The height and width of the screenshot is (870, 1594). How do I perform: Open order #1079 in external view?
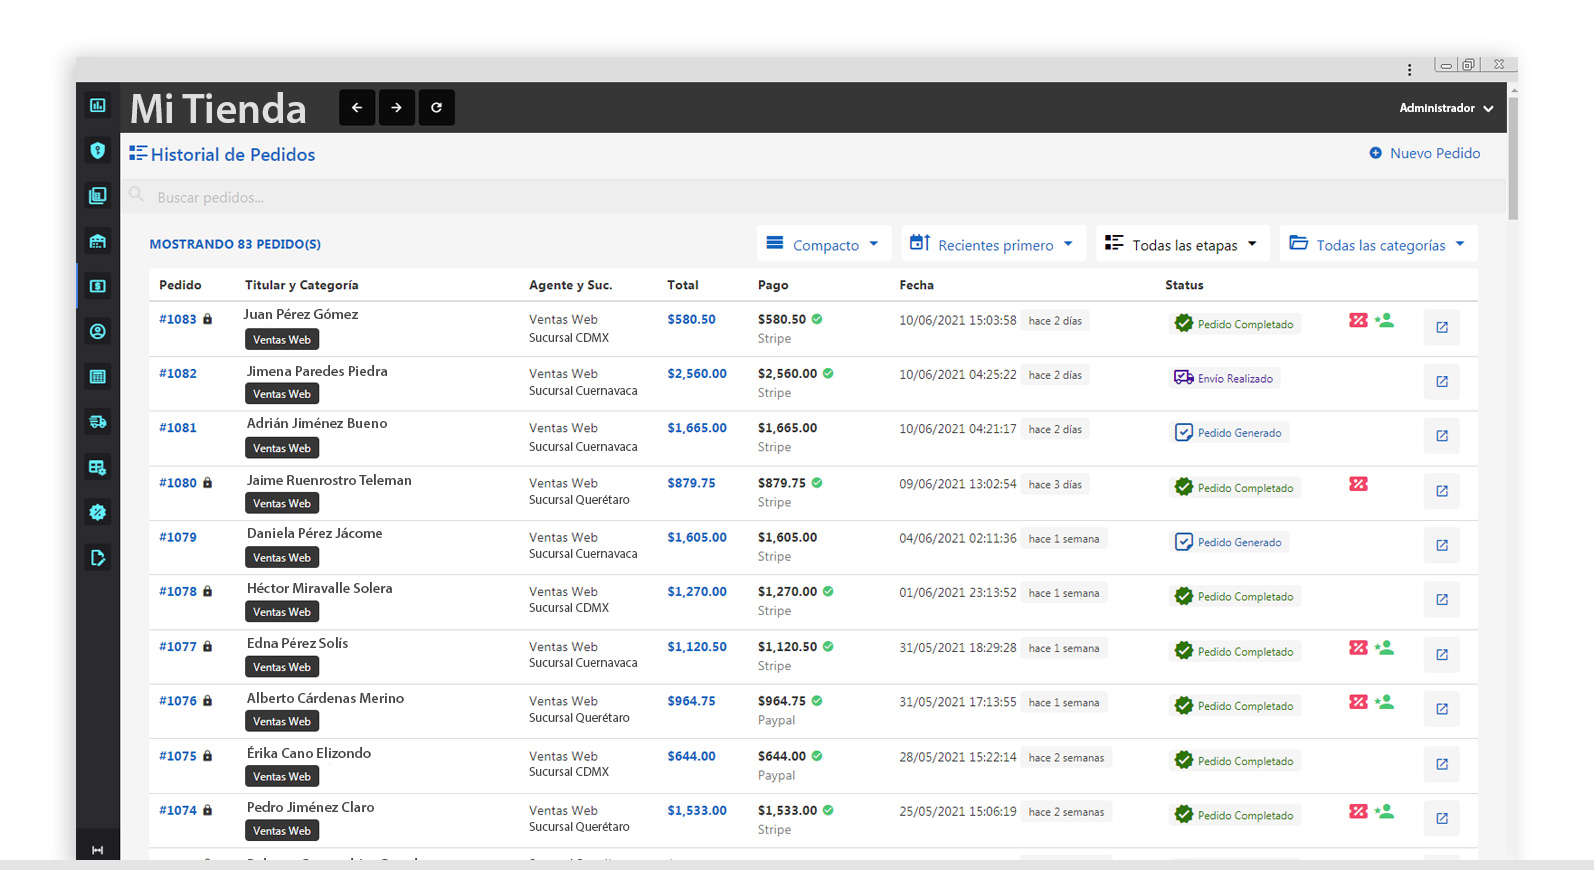tap(1442, 545)
